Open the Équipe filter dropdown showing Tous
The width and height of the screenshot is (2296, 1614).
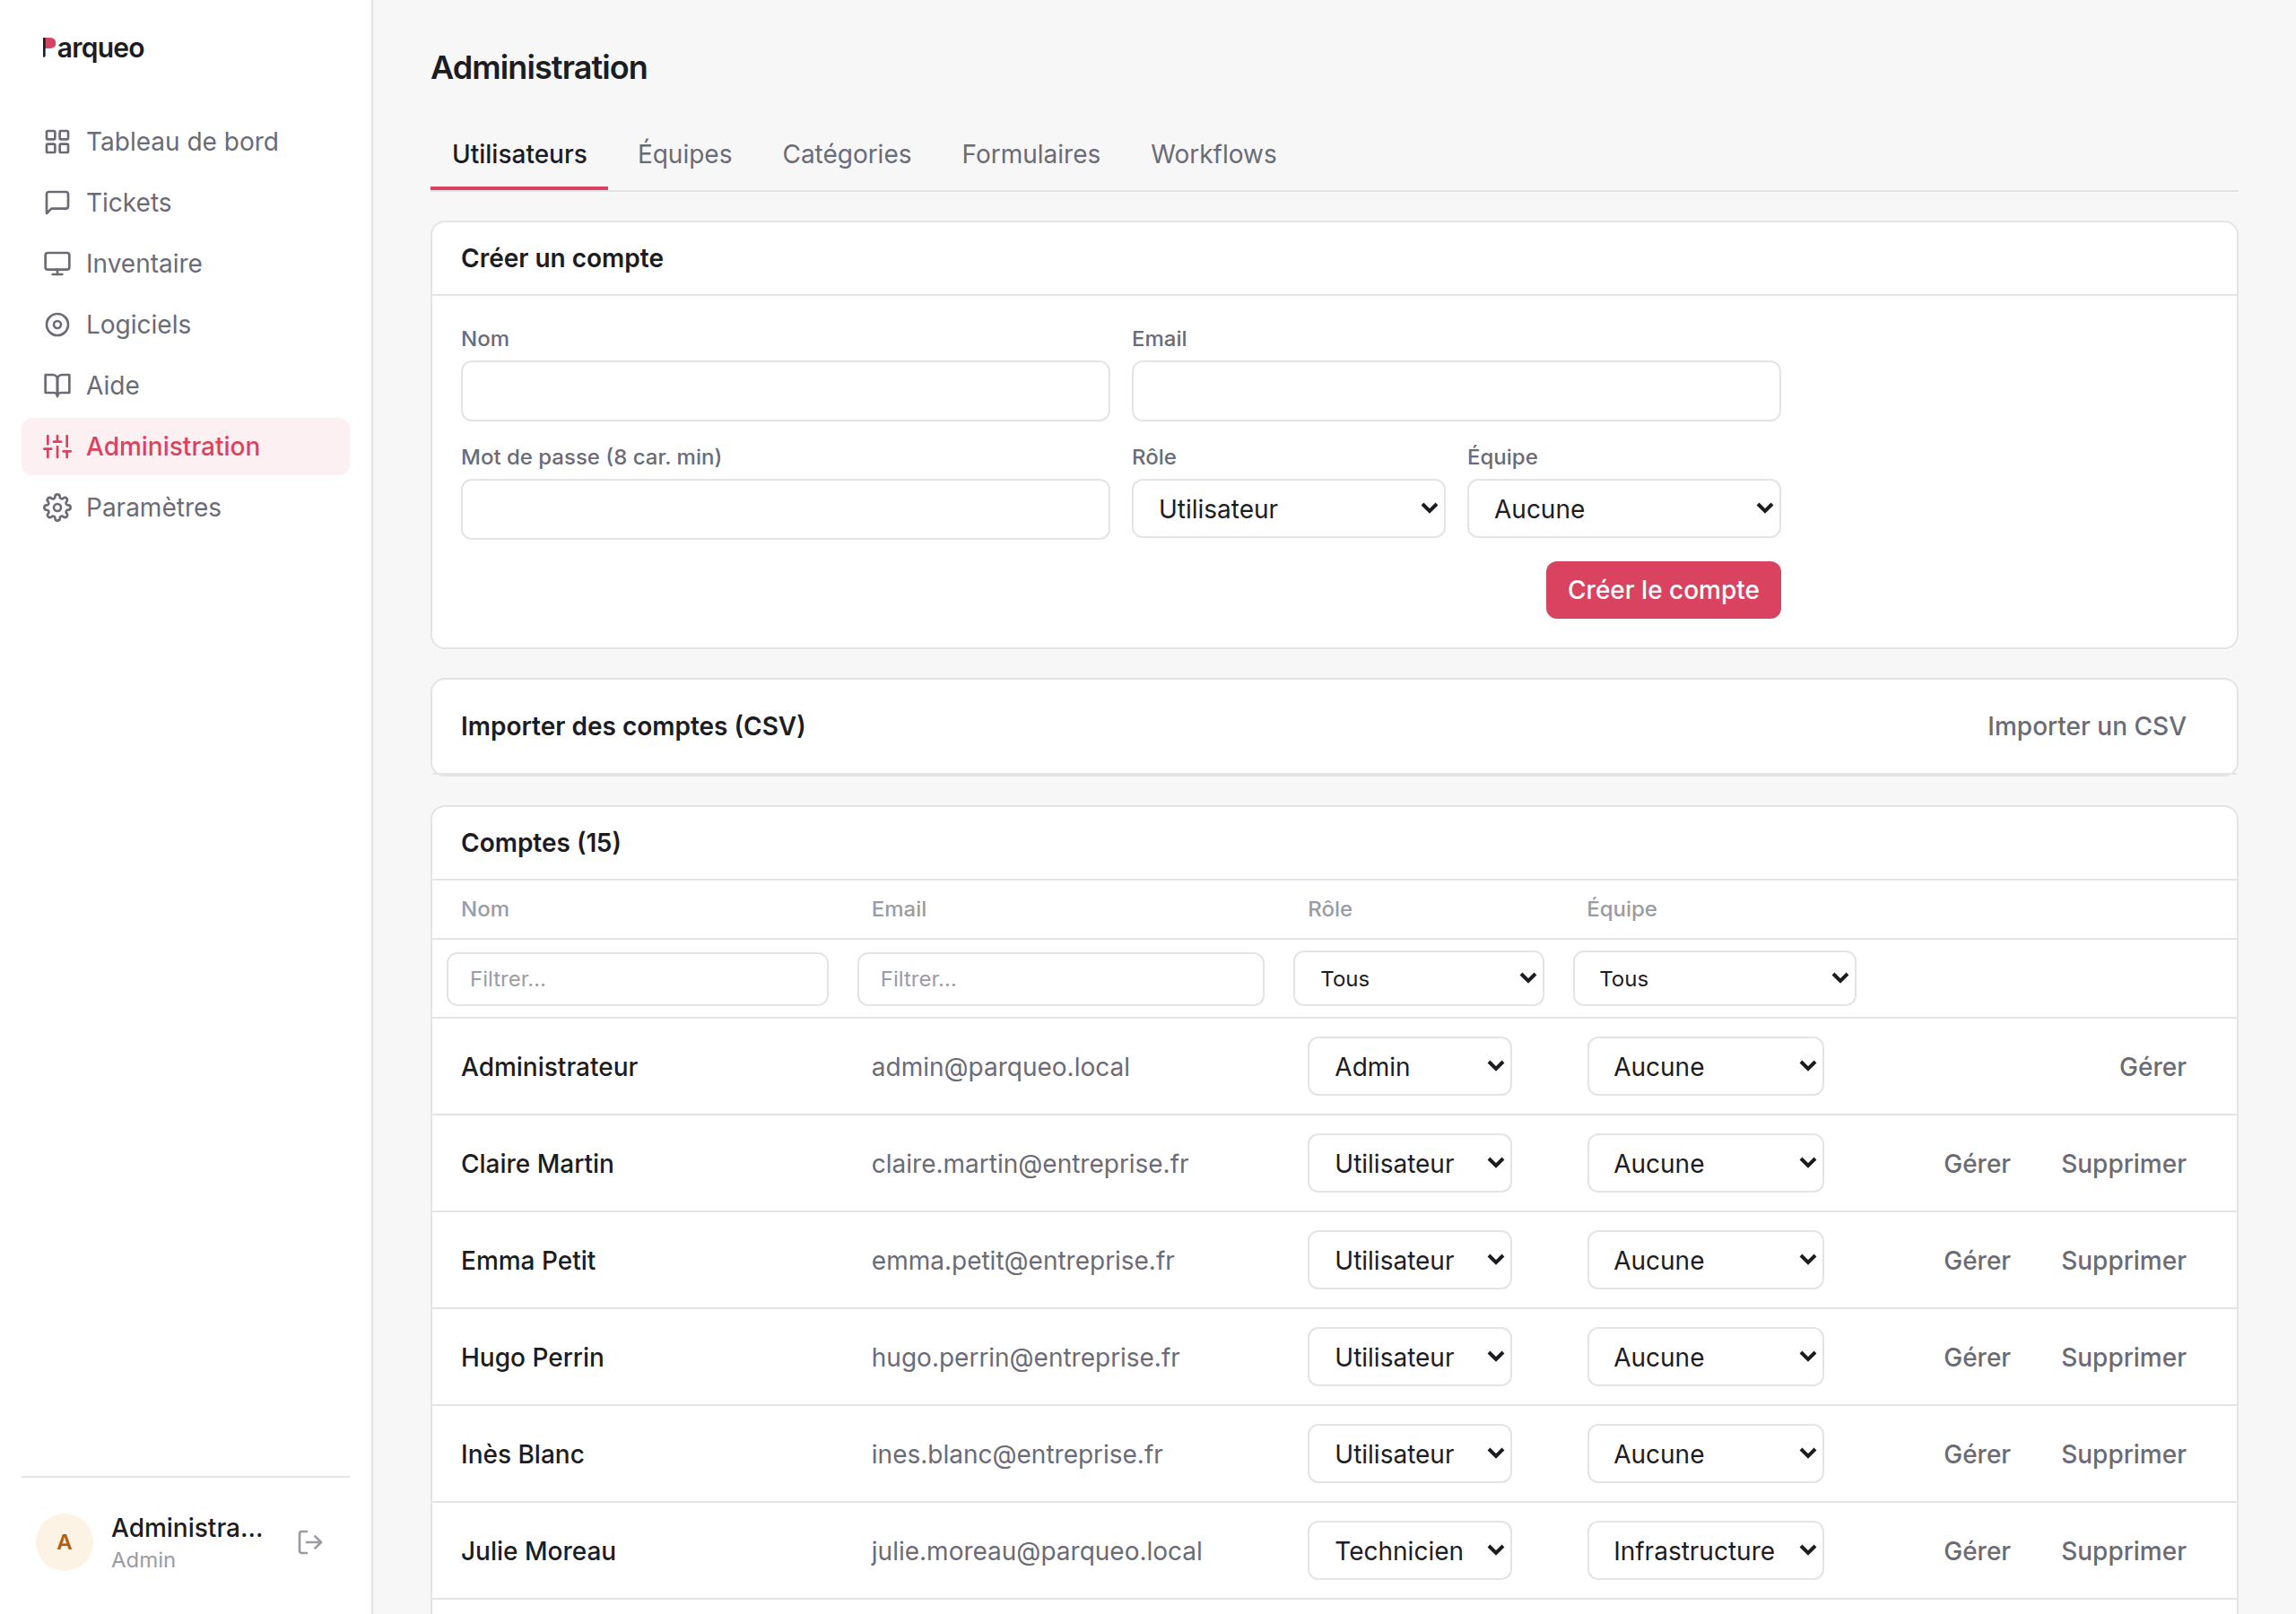click(1714, 979)
